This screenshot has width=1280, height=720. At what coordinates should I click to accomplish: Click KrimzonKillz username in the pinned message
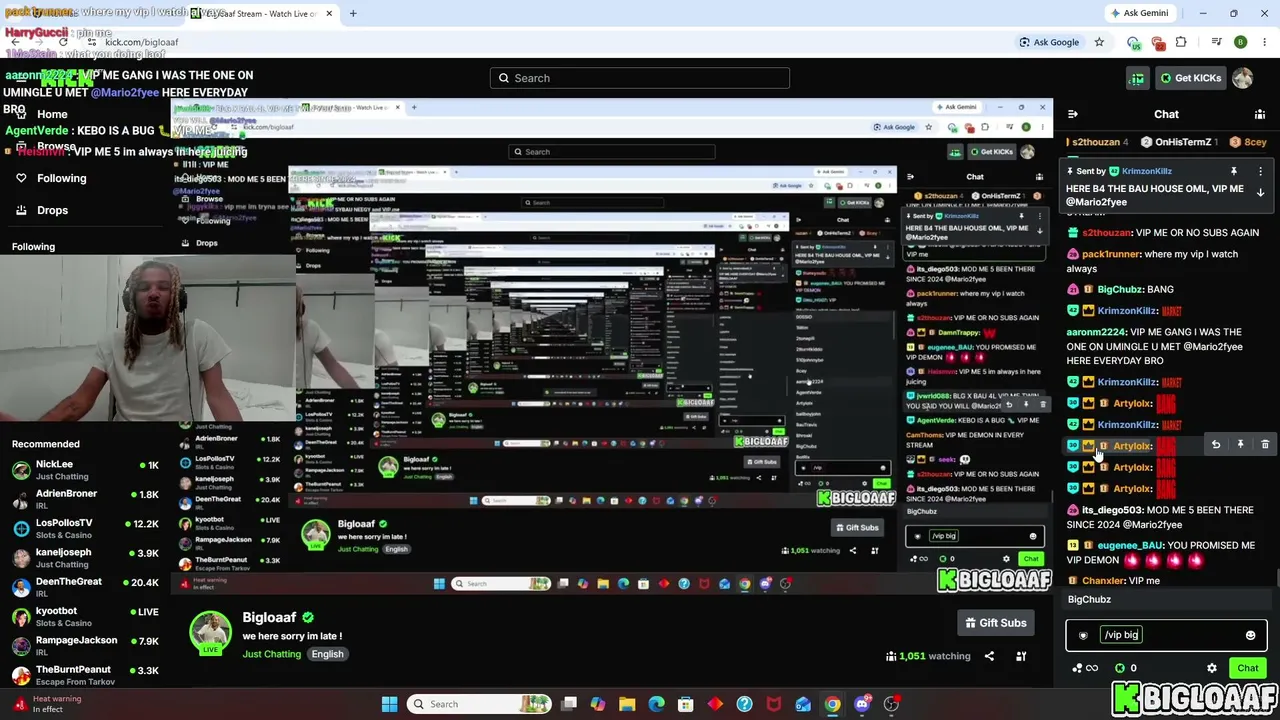pos(1146,171)
